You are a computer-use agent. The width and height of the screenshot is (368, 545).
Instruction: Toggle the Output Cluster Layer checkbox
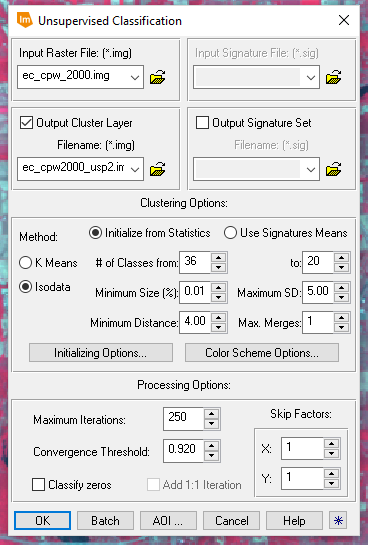tap(26, 123)
